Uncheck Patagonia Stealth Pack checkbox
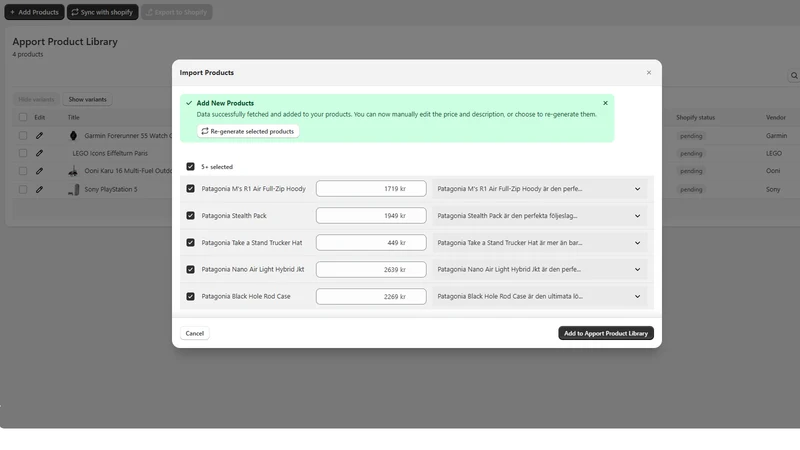Viewport: 800px width, 450px height. click(190, 215)
